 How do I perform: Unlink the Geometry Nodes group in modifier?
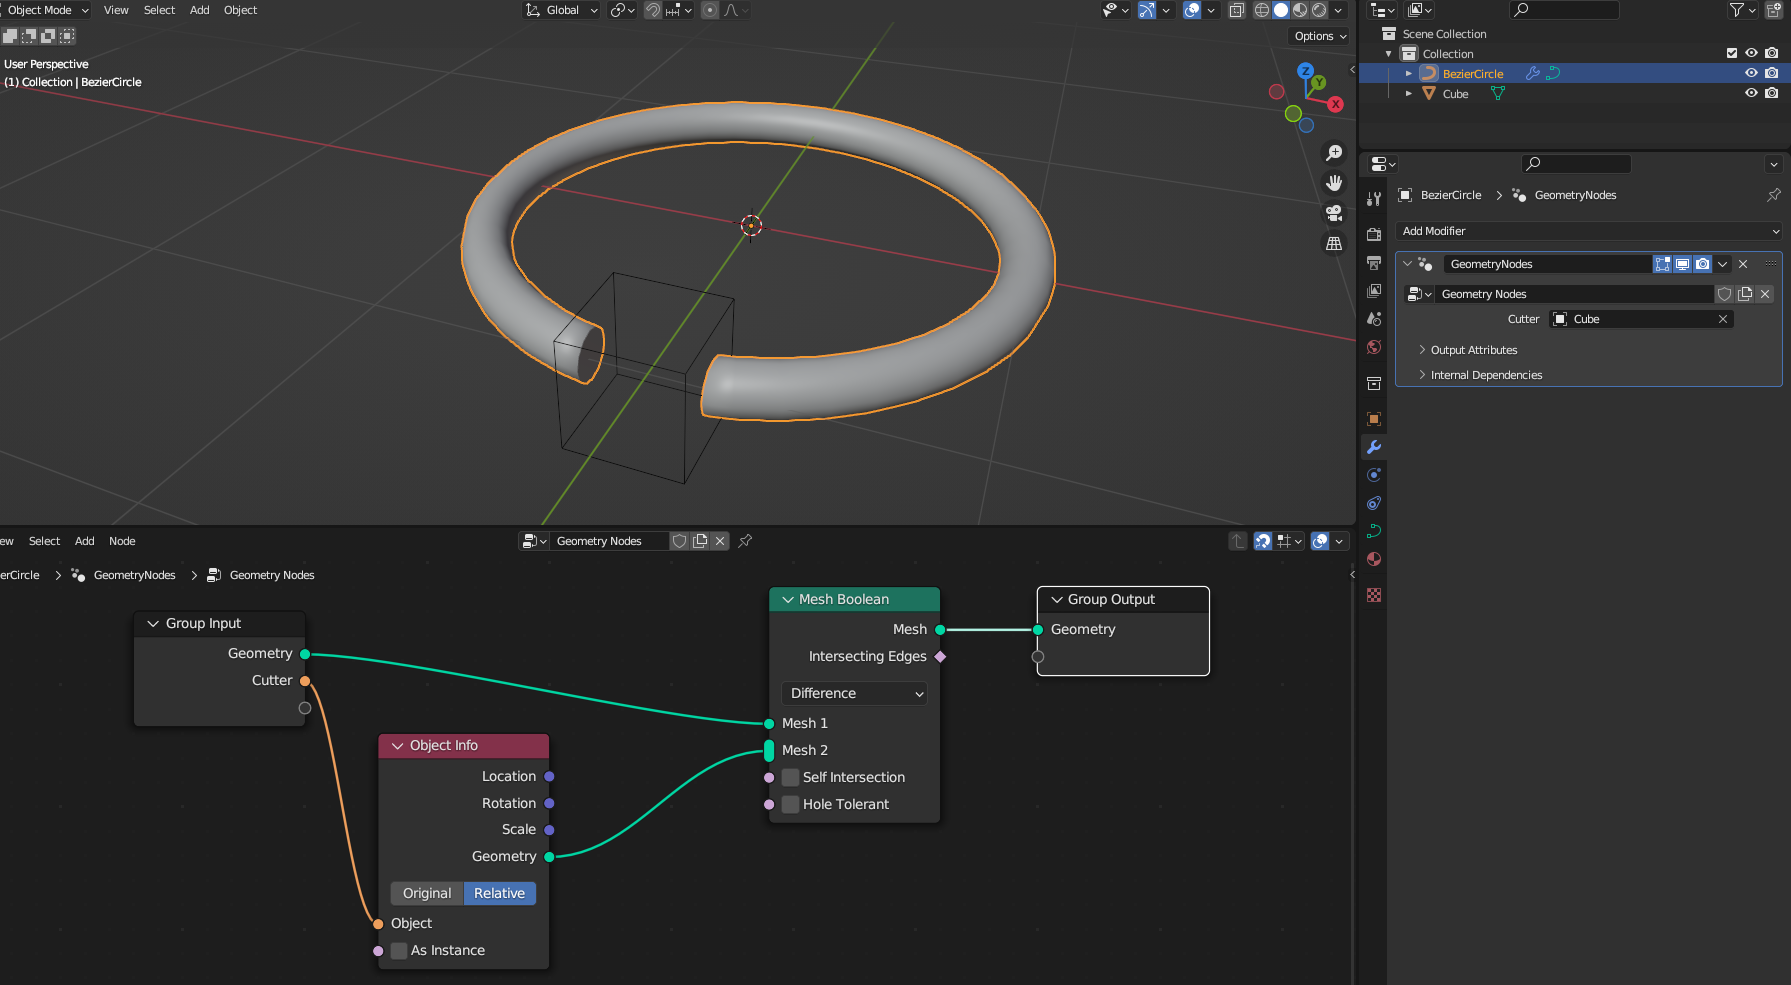(1765, 294)
